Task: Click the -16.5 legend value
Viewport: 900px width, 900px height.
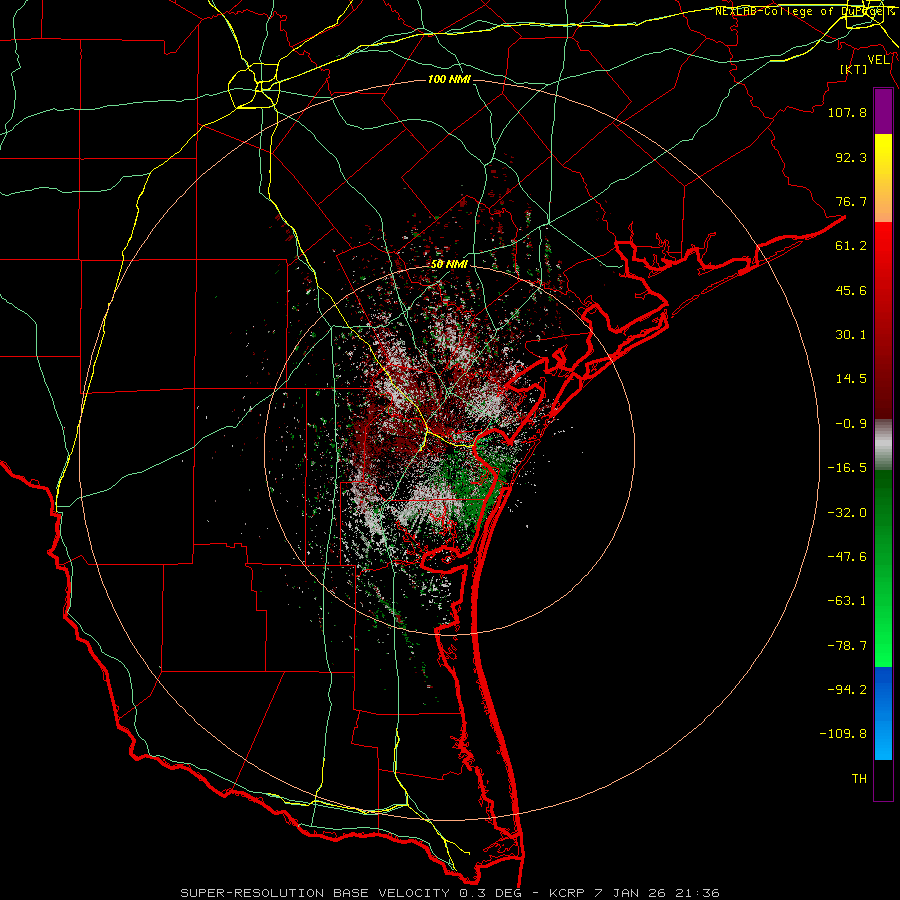Action: 847,468
